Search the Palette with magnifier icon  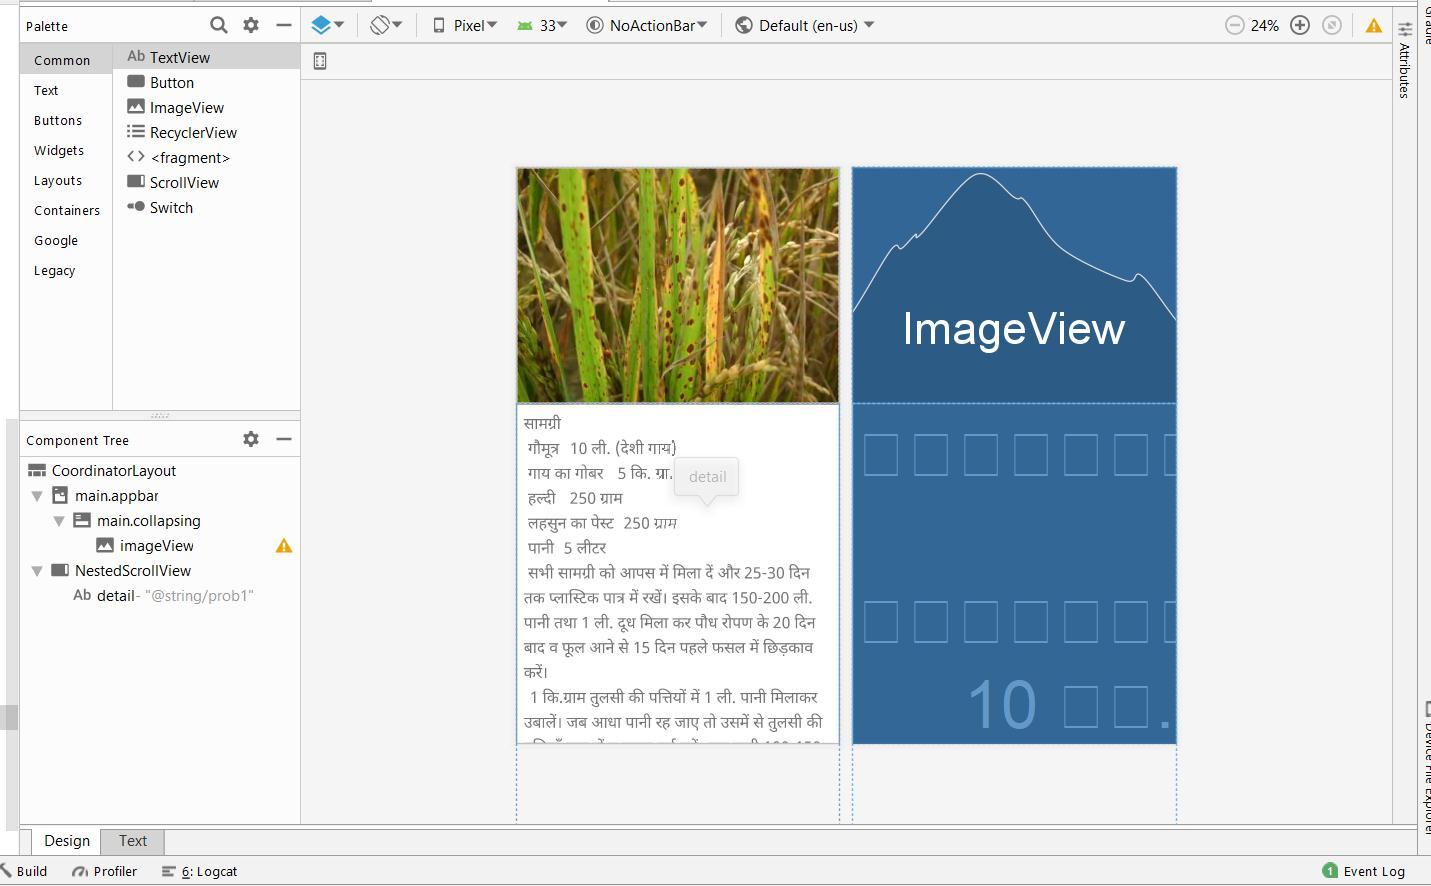(x=218, y=25)
